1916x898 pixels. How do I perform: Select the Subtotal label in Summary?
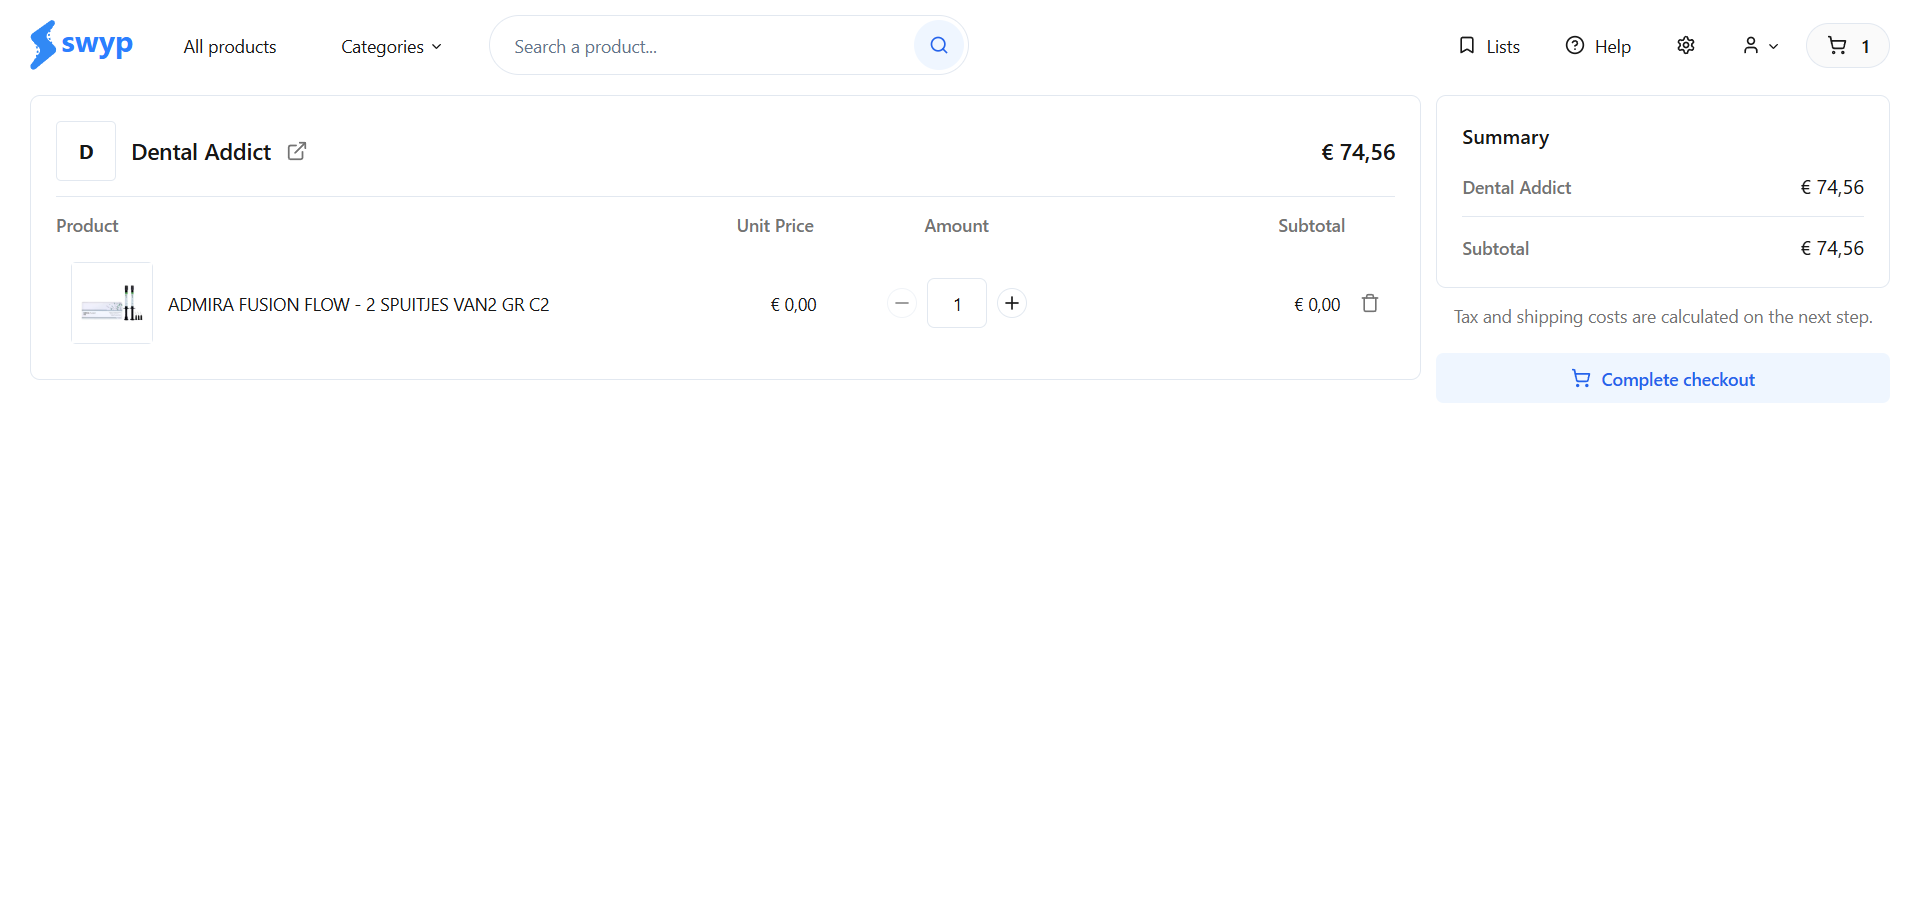pos(1495,248)
